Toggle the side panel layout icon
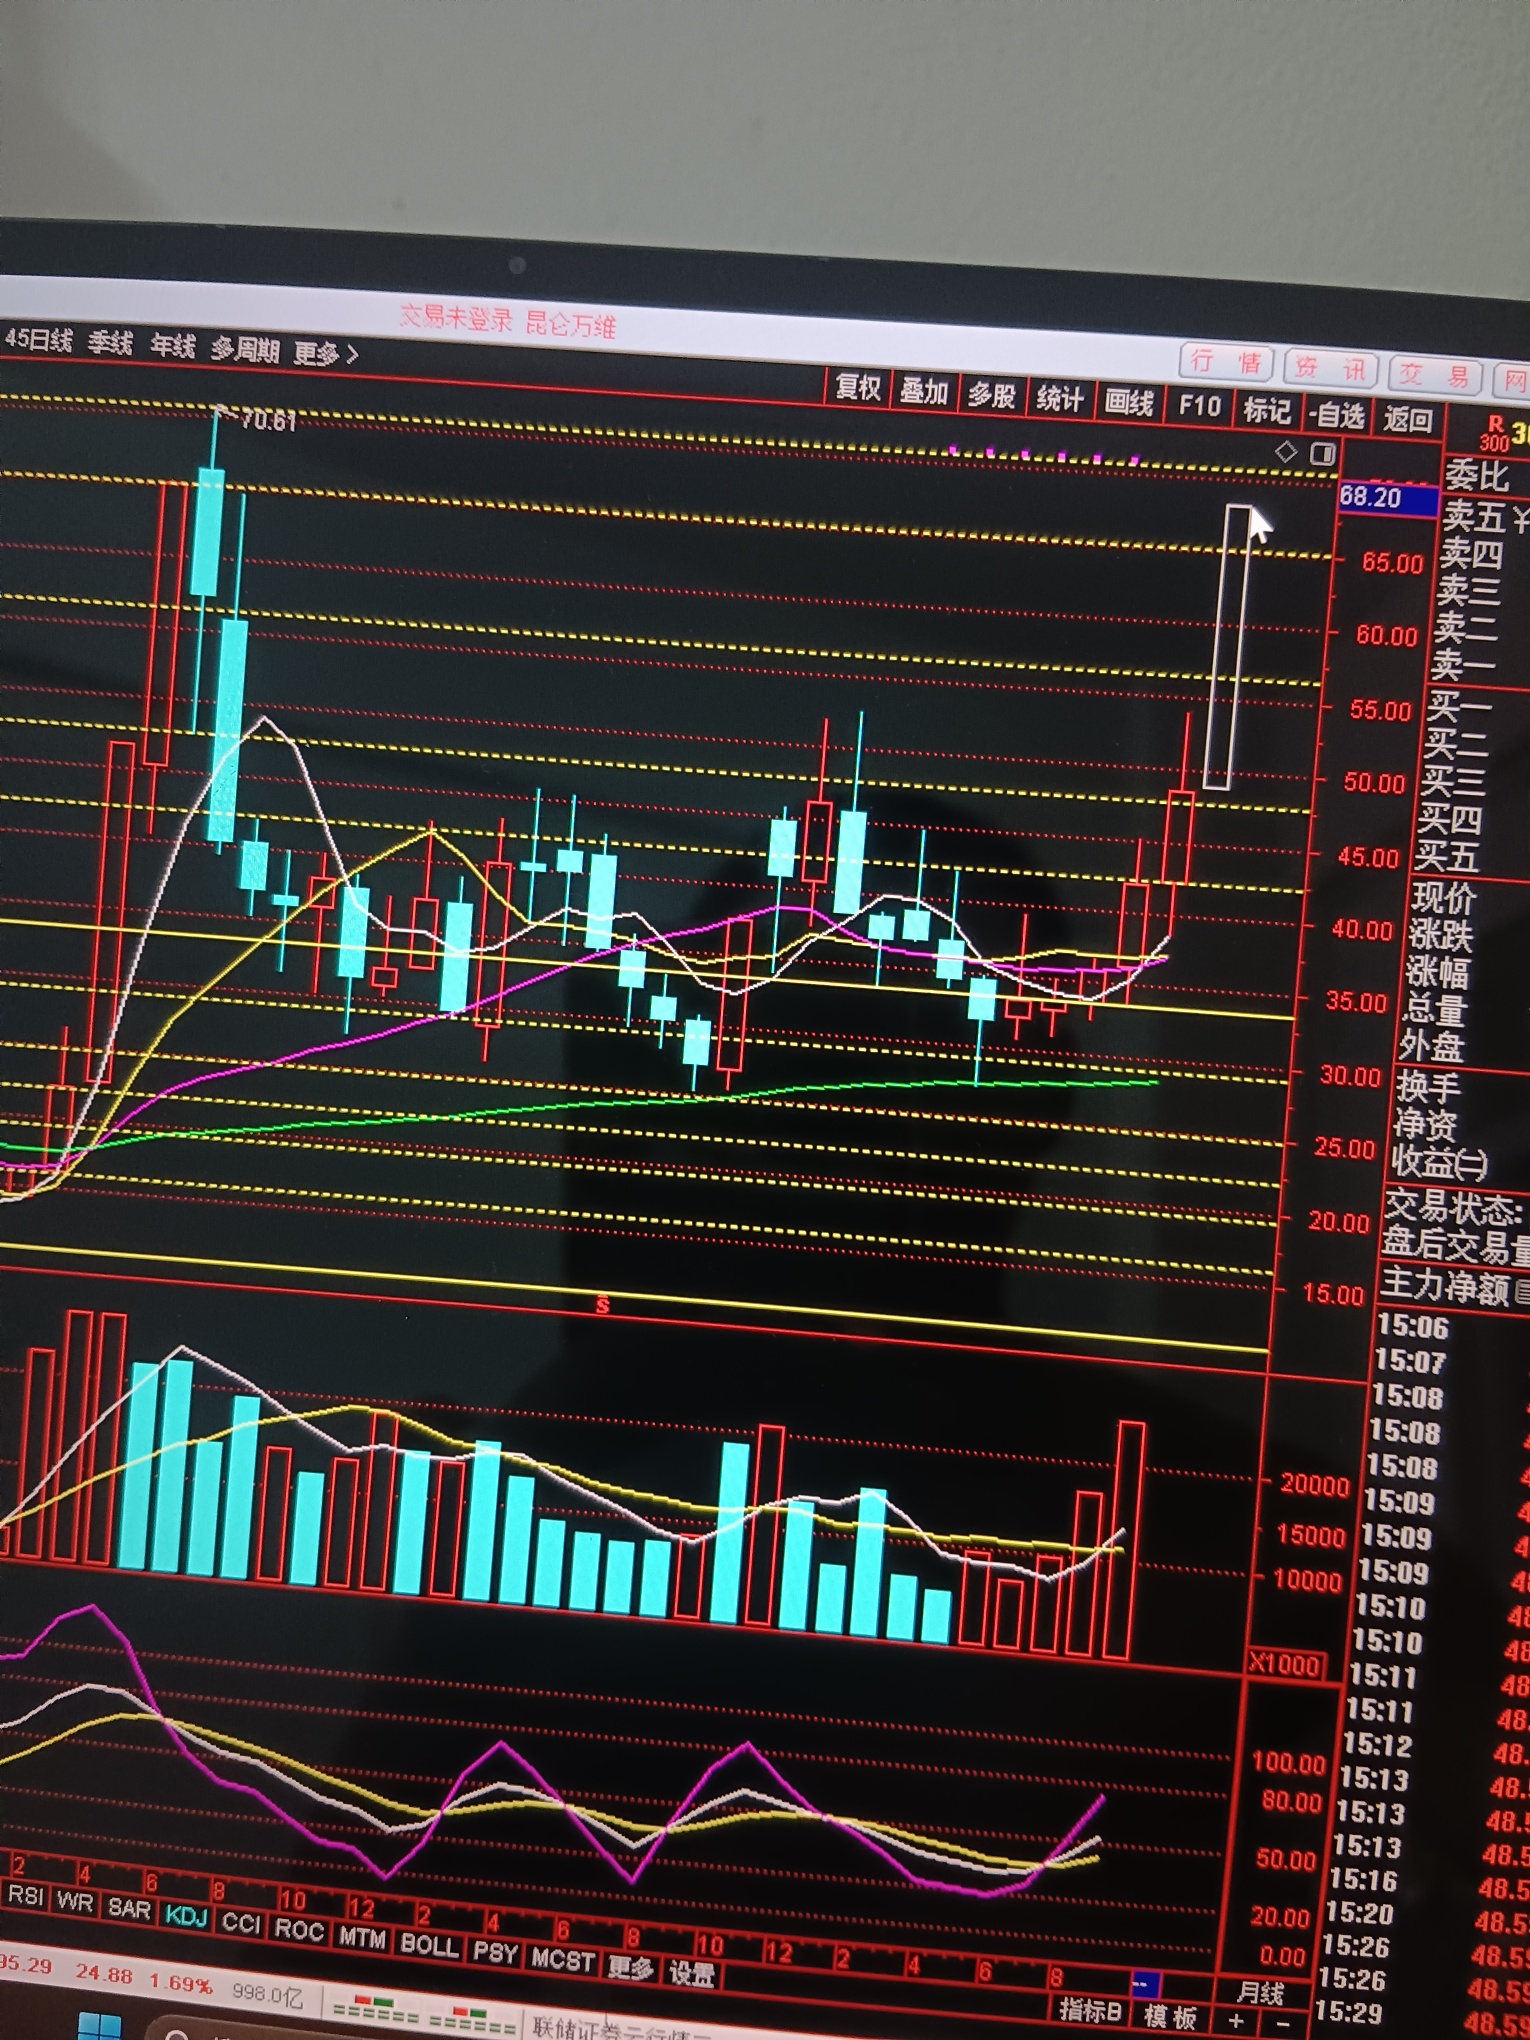 [x=1323, y=454]
